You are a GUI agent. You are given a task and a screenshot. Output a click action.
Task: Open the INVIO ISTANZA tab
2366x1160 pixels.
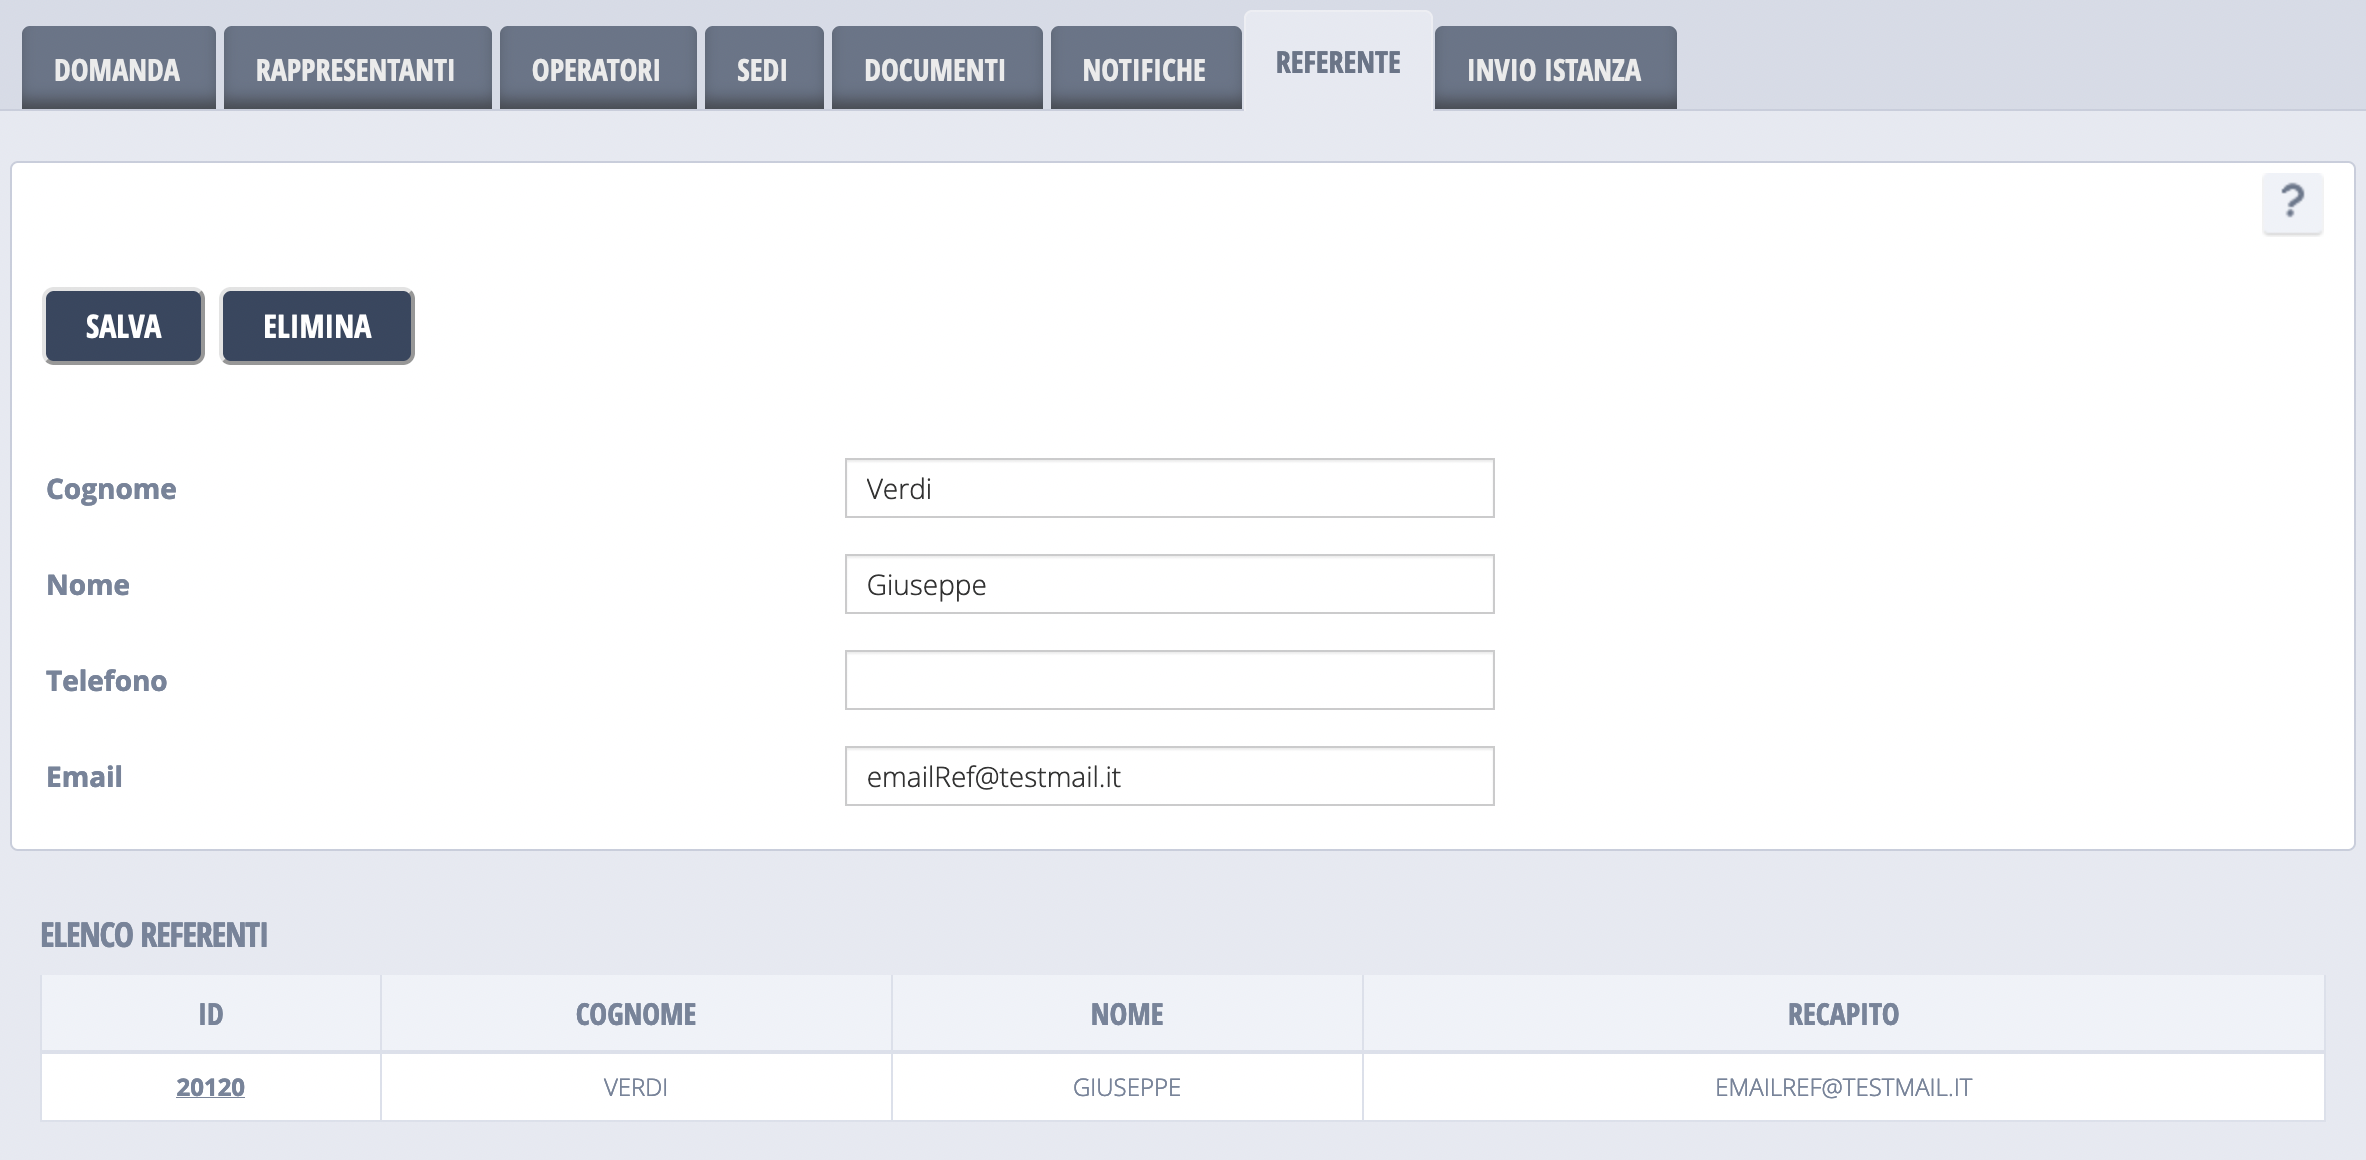point(1554,69)
